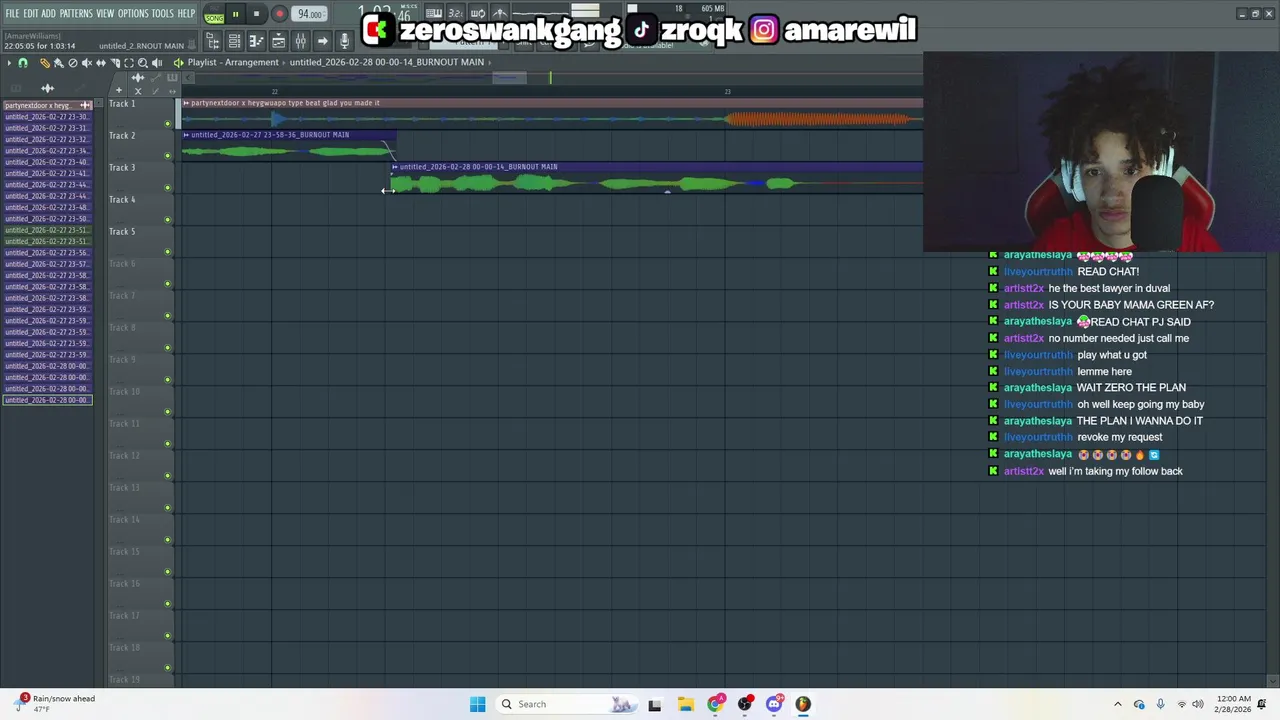Toggle the PAT/SONG mode switch
1280x720 pixels.
point(214,14)
